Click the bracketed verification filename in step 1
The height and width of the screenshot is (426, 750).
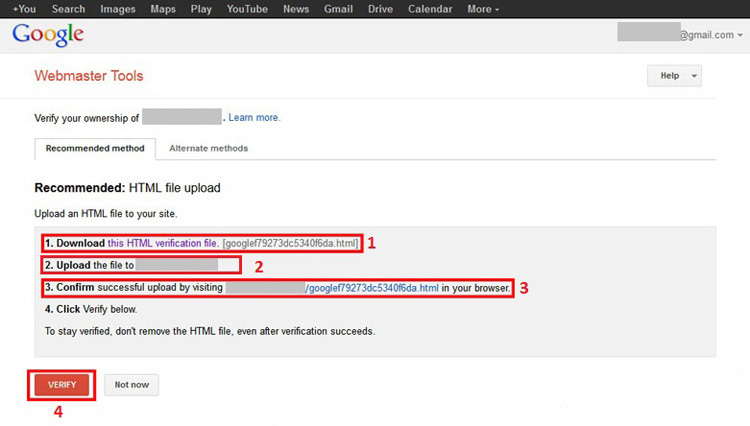(x=290, y=243)
